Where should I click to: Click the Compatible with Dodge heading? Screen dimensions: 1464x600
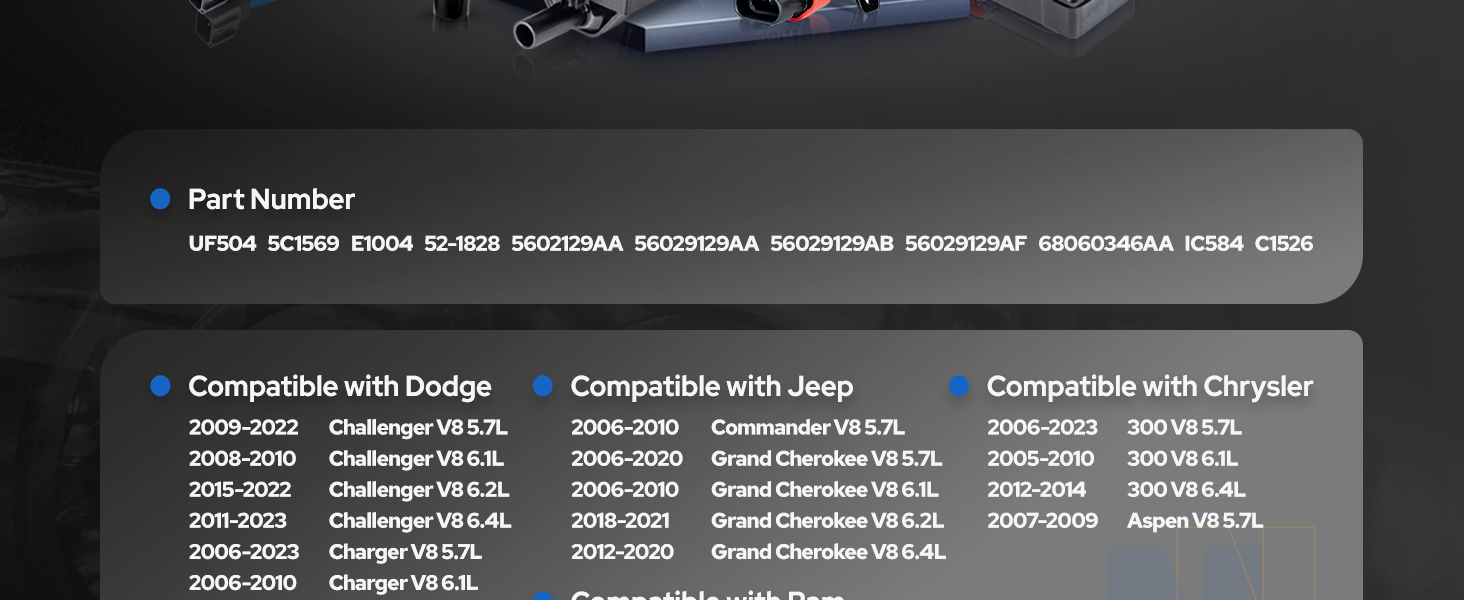(x=340, y=386)
